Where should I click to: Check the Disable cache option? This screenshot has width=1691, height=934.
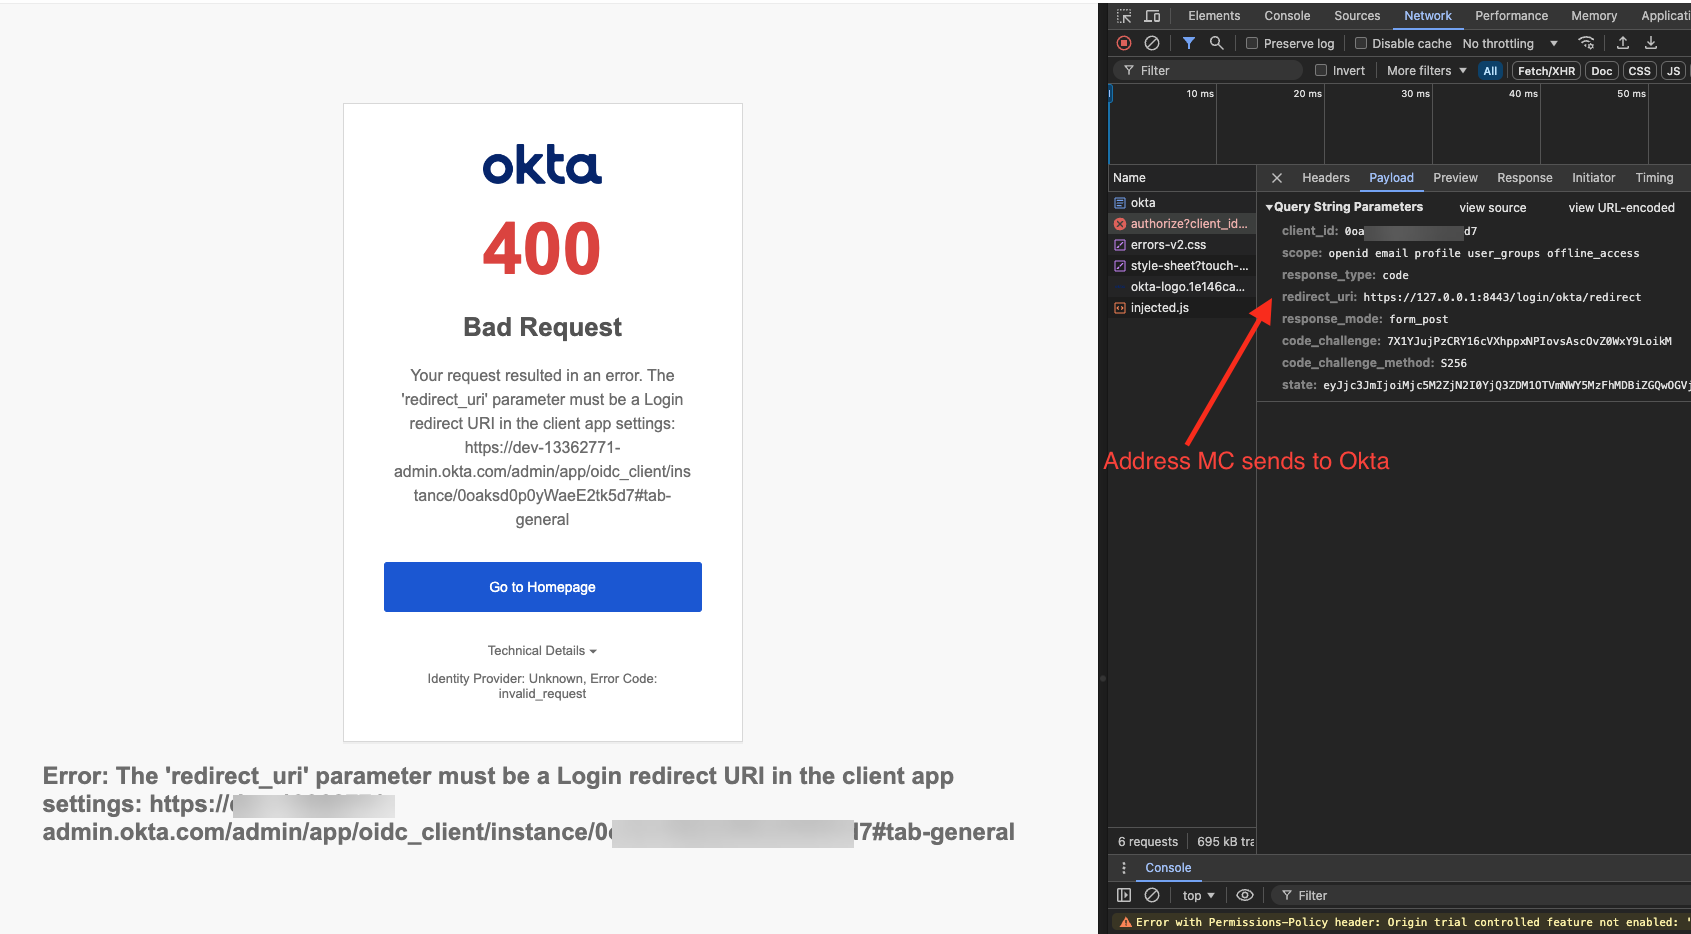click(1361, 43)
